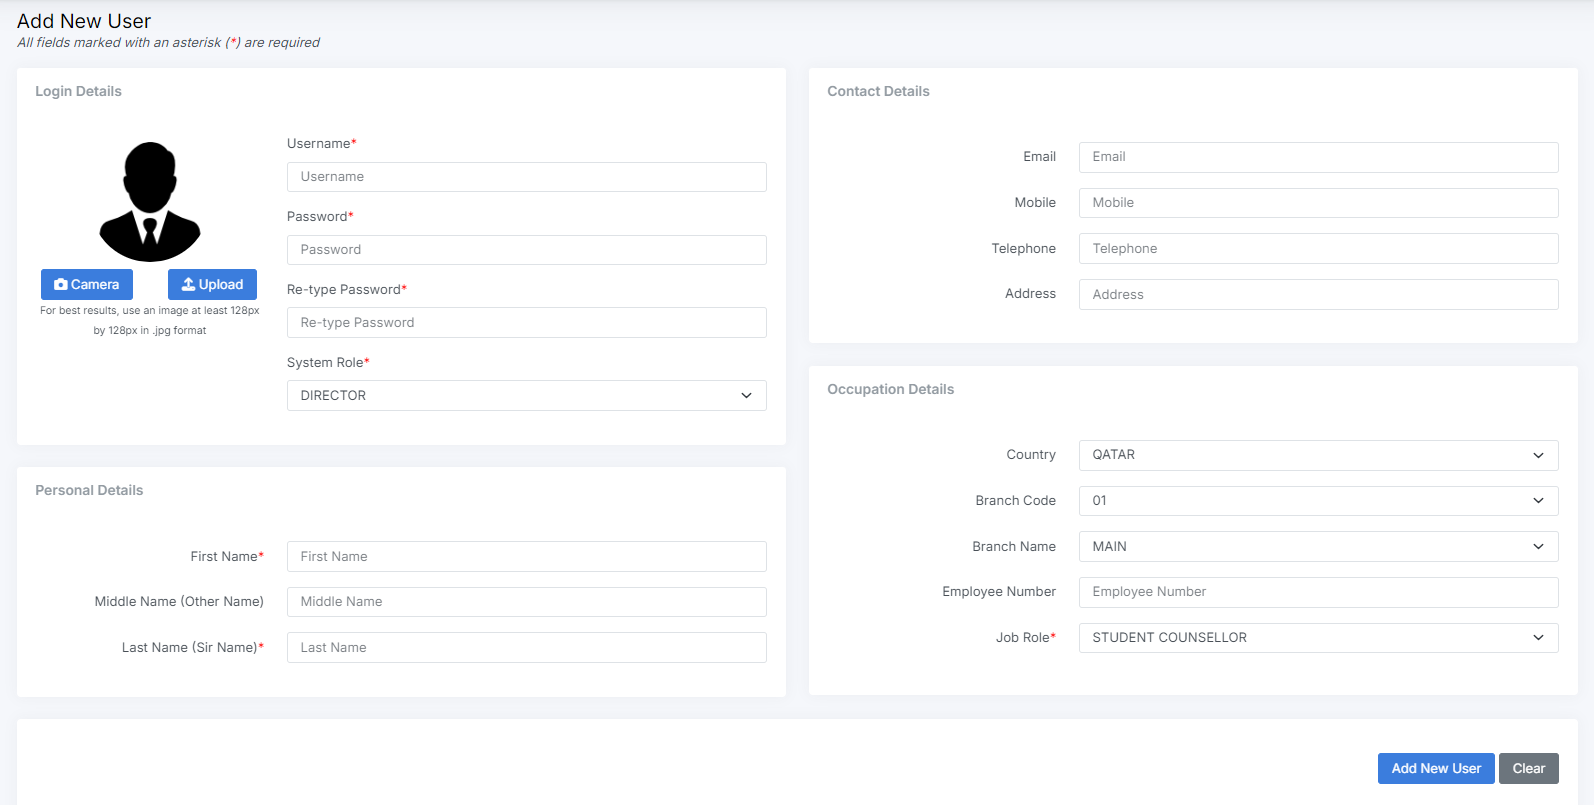This screenshot has width=1594, height=805.
Task: Expand the Branch Name dropdown
Action: pos(1317,547)
